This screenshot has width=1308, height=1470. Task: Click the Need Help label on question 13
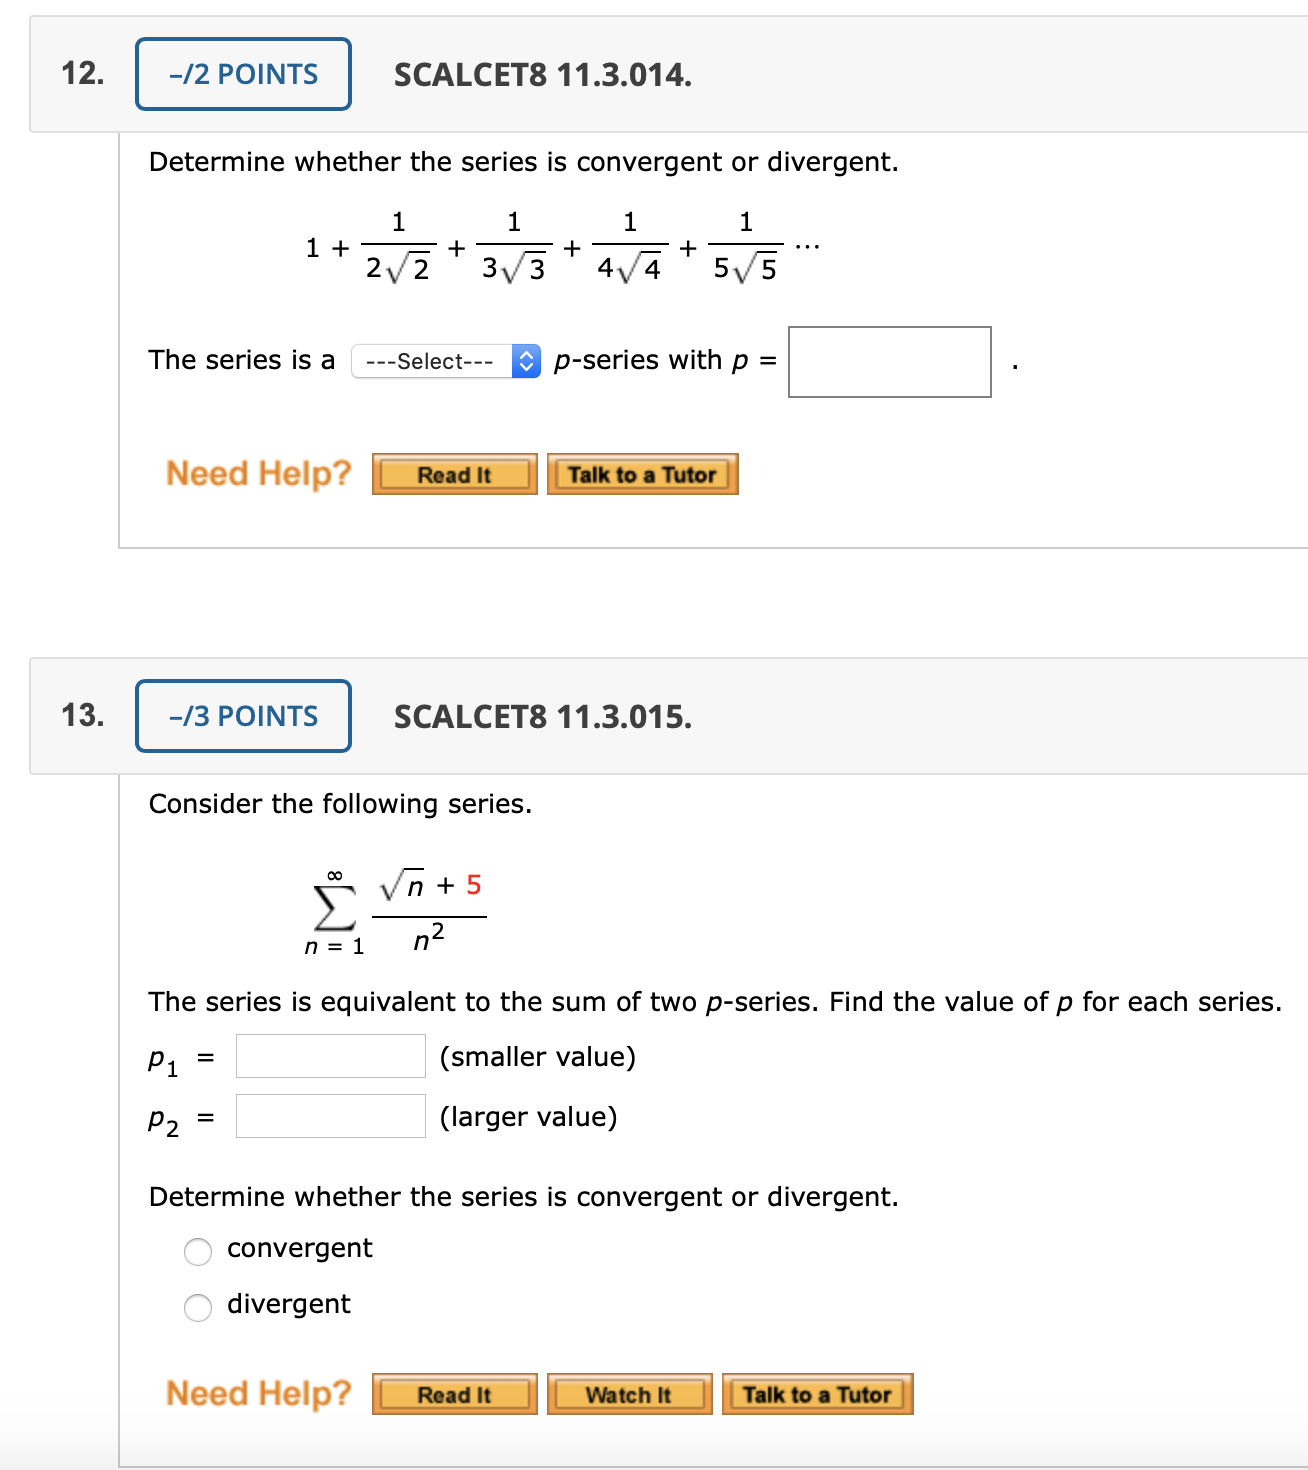click(257, 1393)
